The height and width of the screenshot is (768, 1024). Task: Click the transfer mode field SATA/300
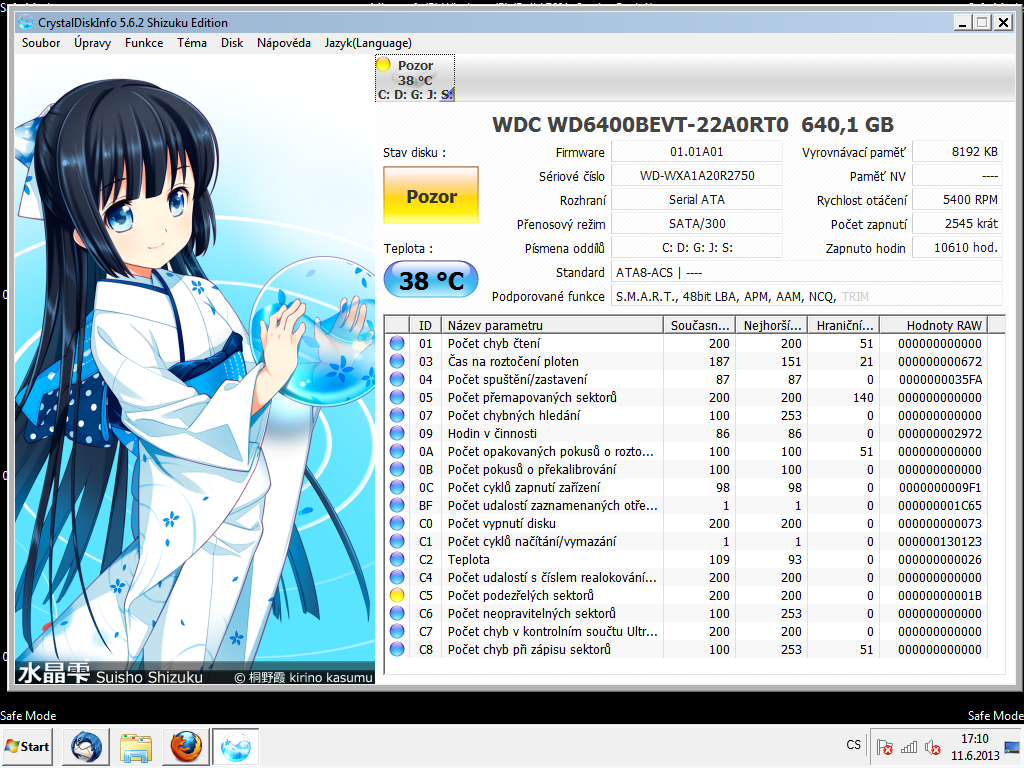tap(697, 223)
